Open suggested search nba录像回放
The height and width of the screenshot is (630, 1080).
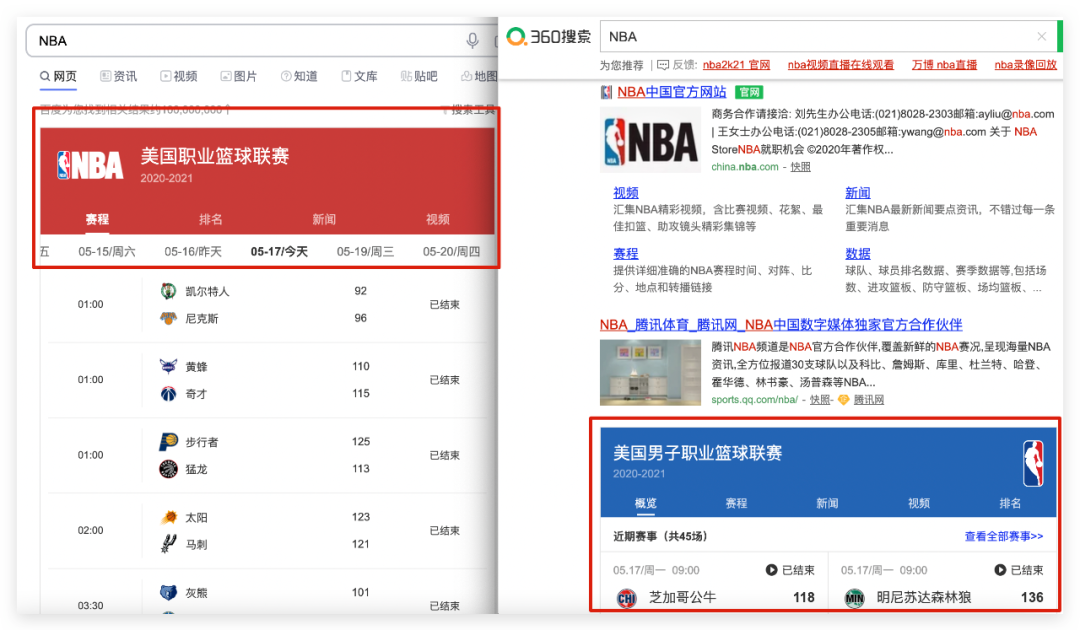[1026, 65]
